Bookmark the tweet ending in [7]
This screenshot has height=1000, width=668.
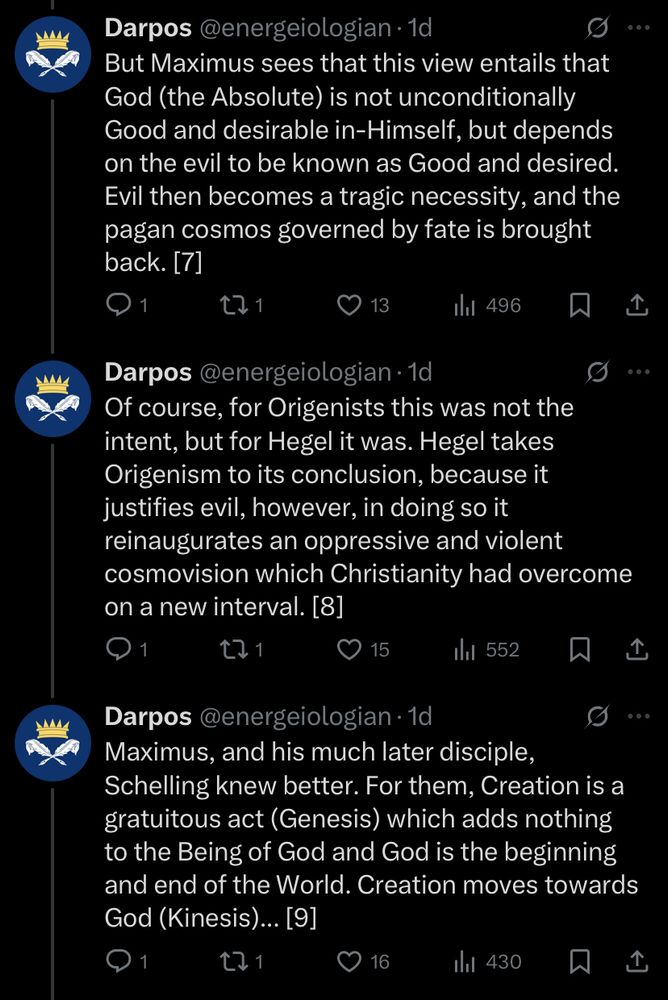(x=579, y=305)
